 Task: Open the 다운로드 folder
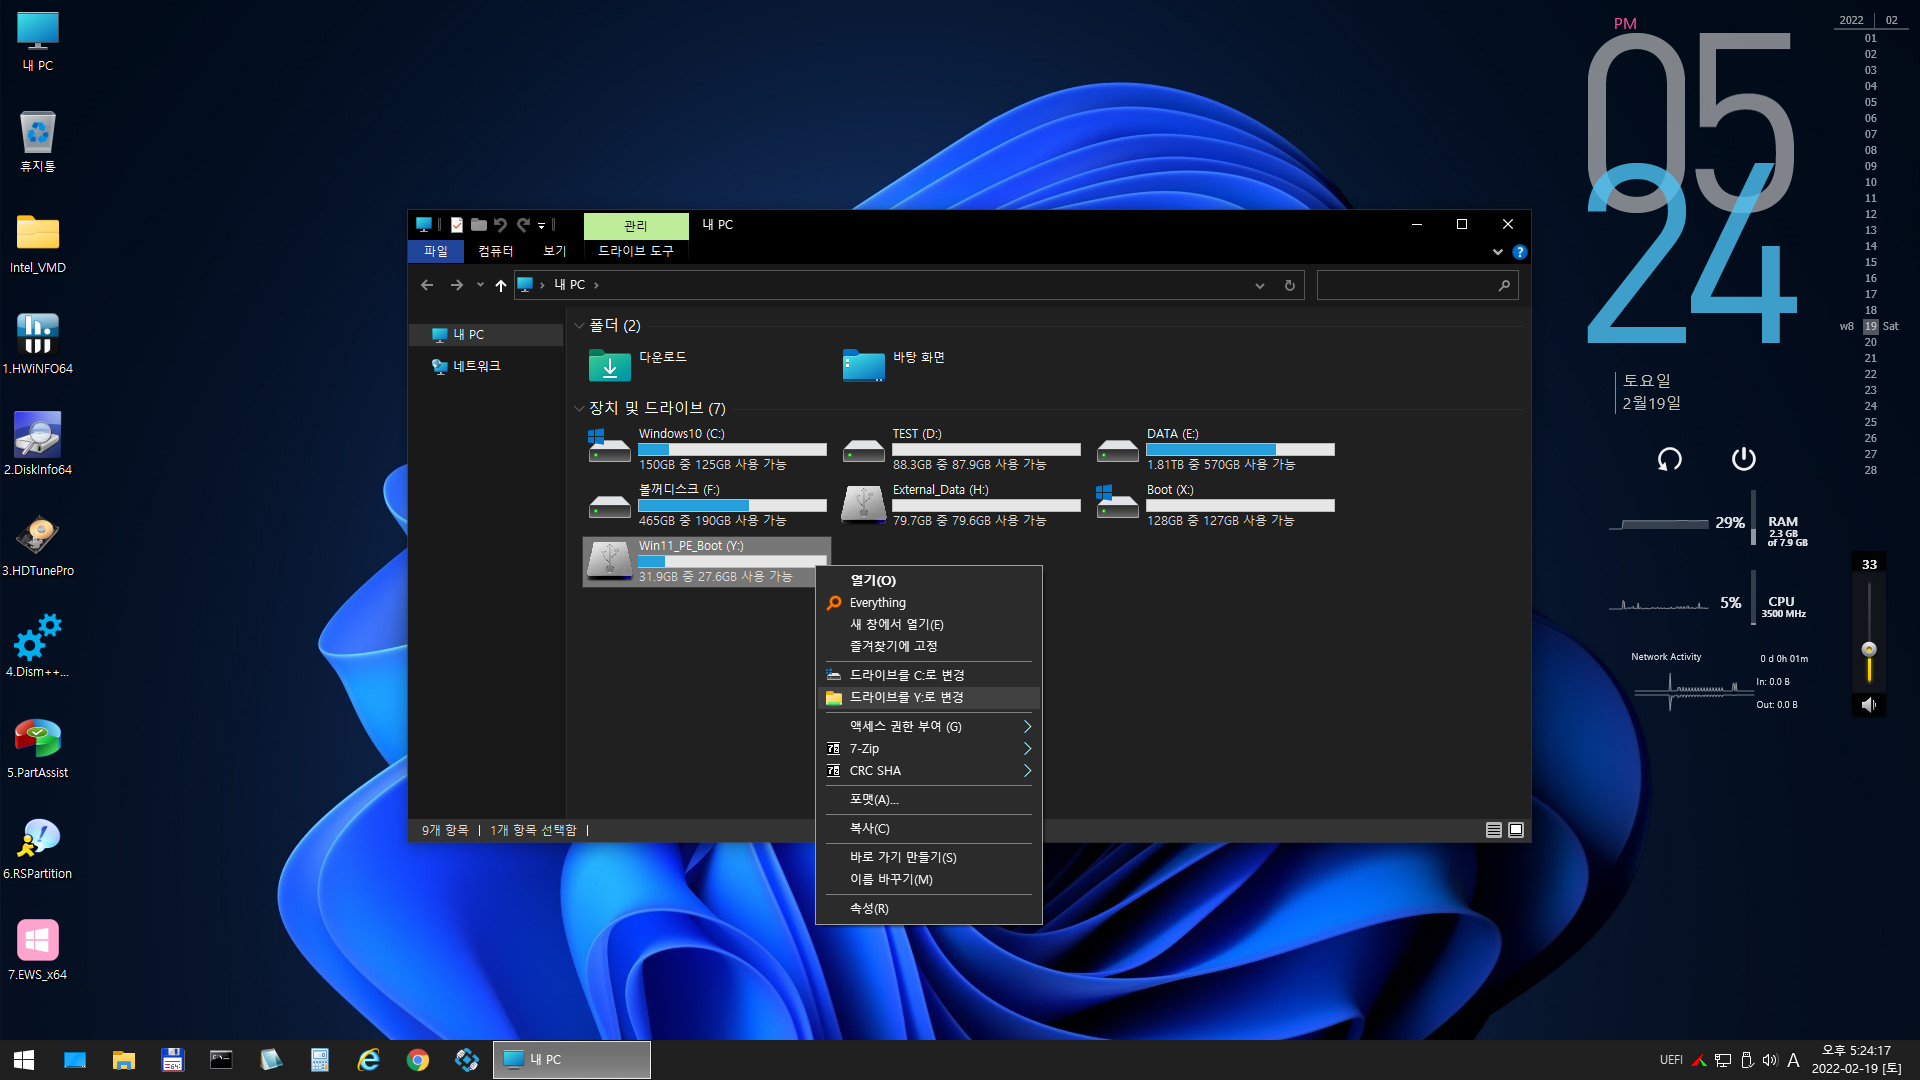[x=638, y=365]
